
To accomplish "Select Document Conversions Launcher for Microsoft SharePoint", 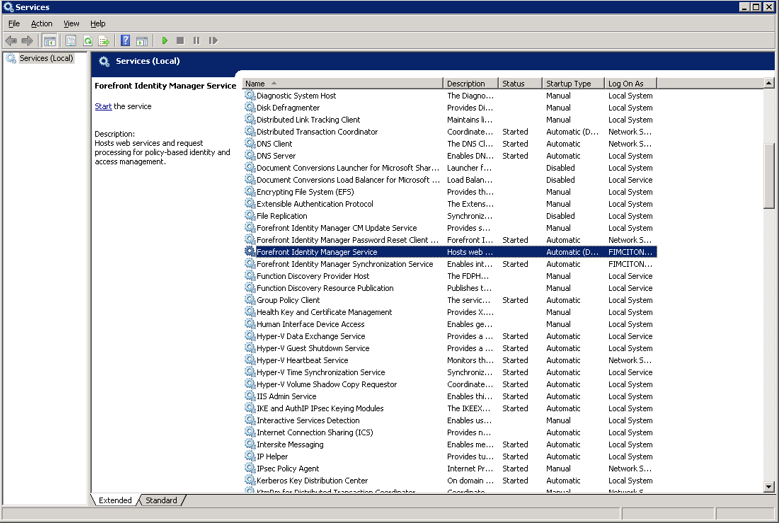I will click(450, 168).
